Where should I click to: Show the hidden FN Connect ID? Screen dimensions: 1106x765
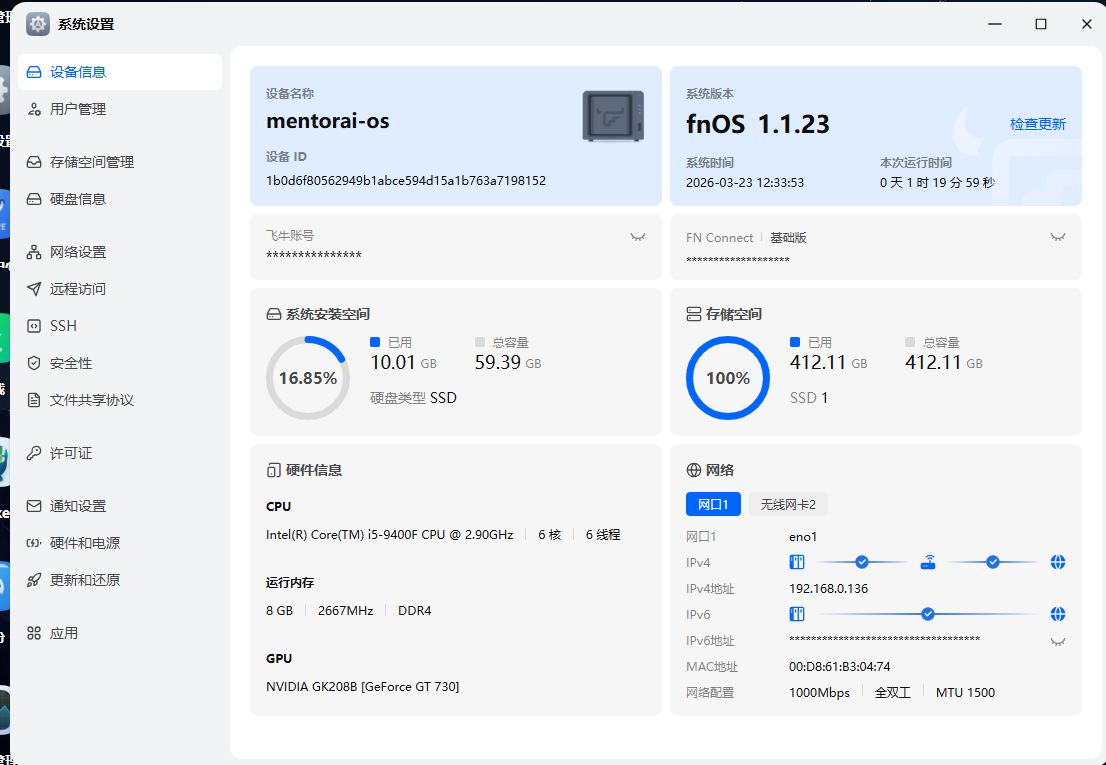[1057, 237]
